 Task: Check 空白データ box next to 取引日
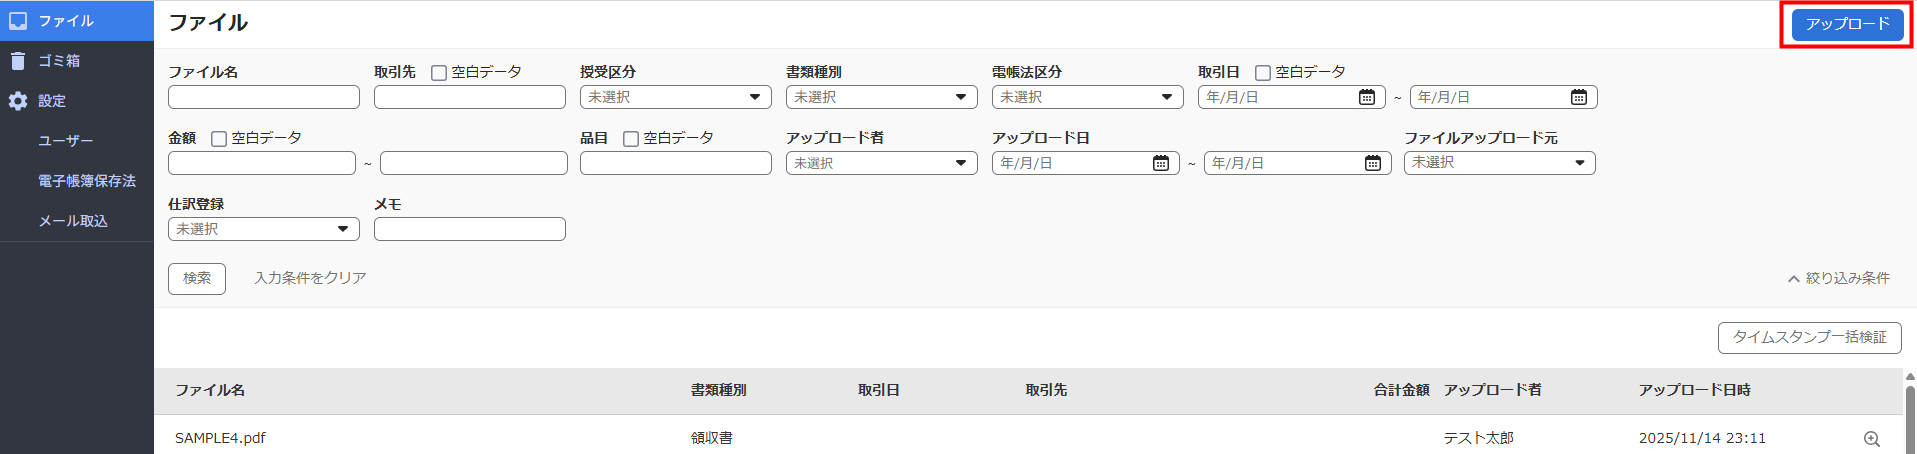point(1263,73)
